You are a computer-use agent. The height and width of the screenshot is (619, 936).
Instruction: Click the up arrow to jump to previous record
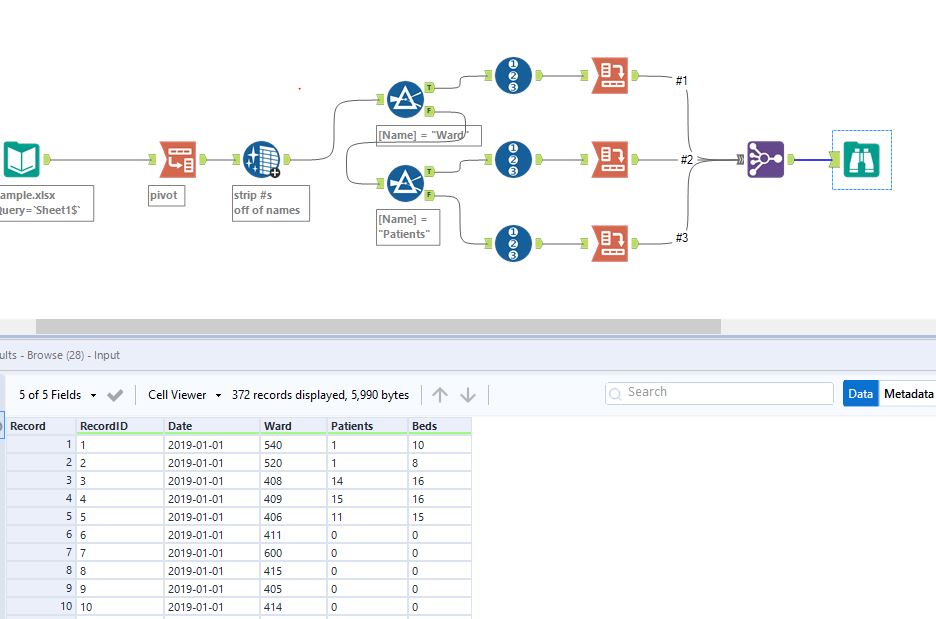pos(440,394)
